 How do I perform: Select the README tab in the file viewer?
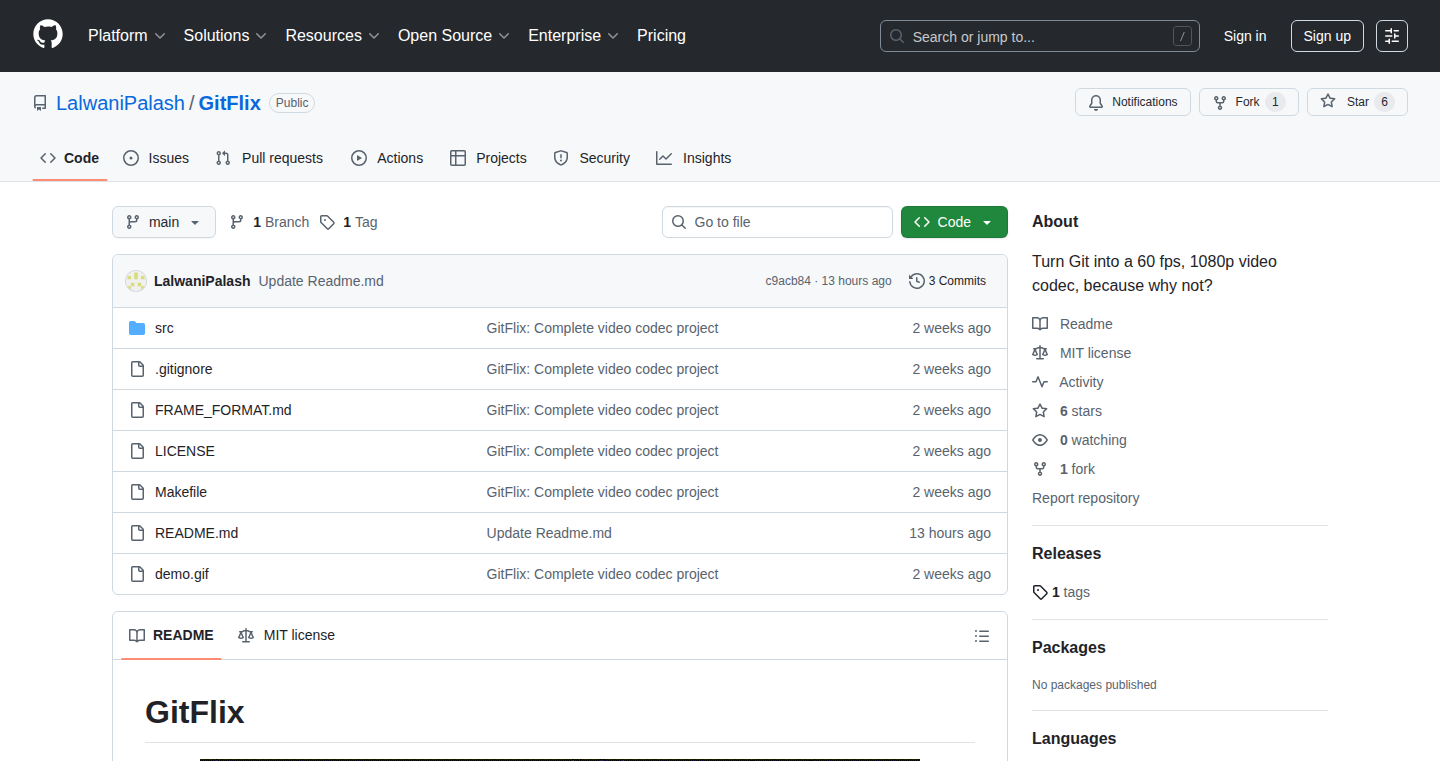171,635
